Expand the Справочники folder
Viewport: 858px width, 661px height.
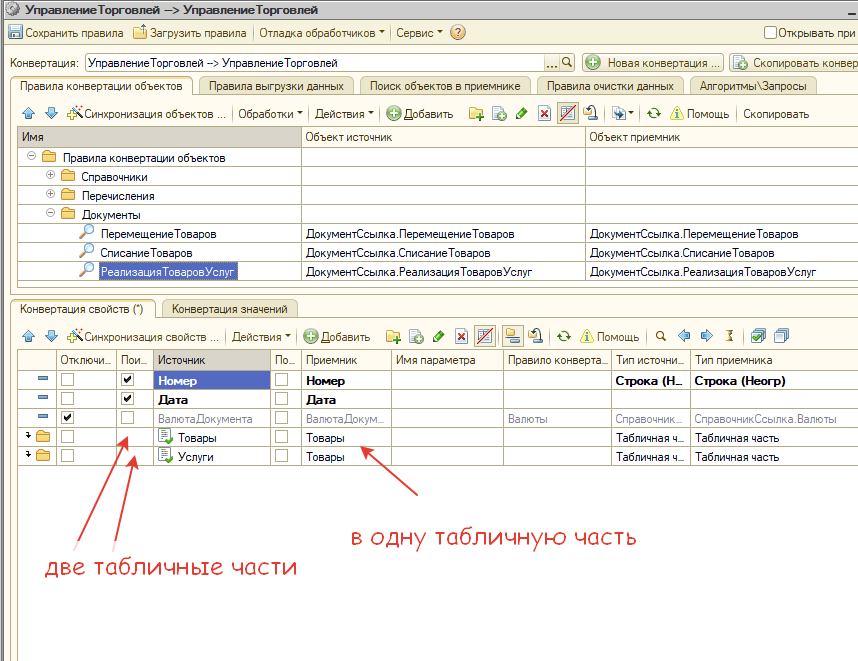coord(50,175)
